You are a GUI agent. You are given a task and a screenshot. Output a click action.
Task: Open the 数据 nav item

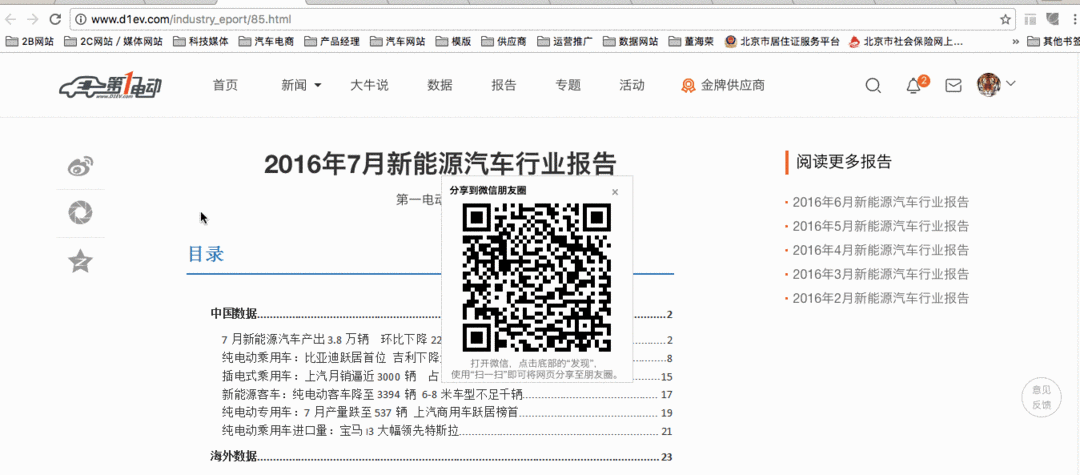pos(440,85)
